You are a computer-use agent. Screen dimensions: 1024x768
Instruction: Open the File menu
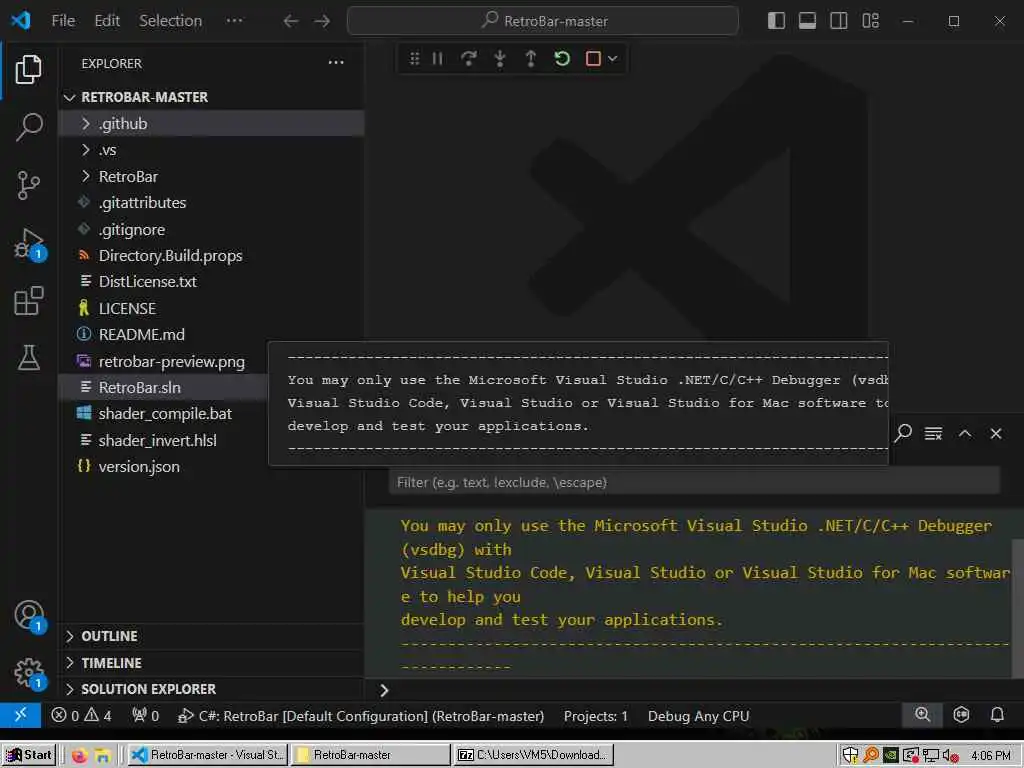(x=63, y=21)
